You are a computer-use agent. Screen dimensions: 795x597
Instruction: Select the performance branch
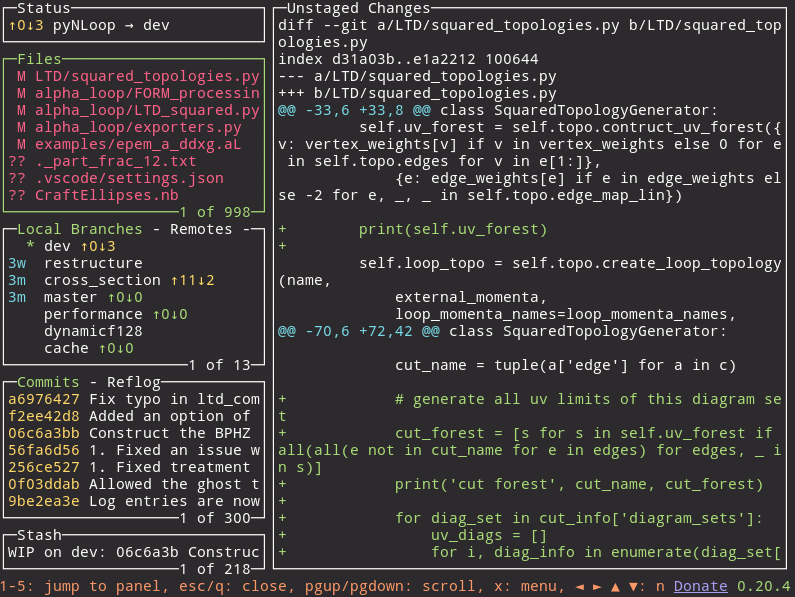(134, 314)
